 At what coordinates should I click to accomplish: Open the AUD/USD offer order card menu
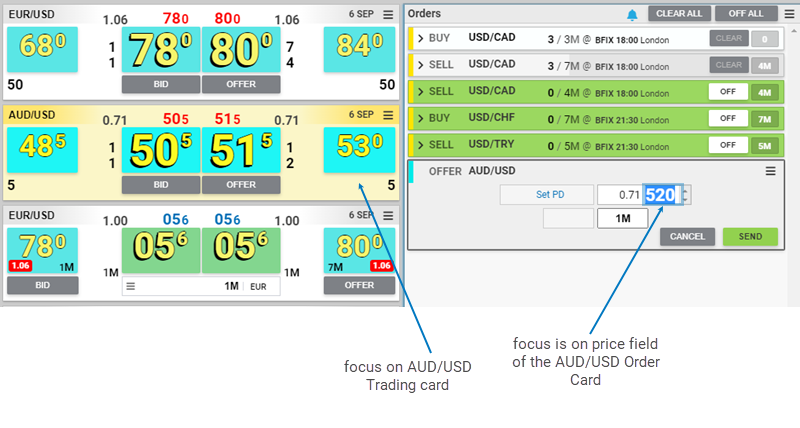771,171
